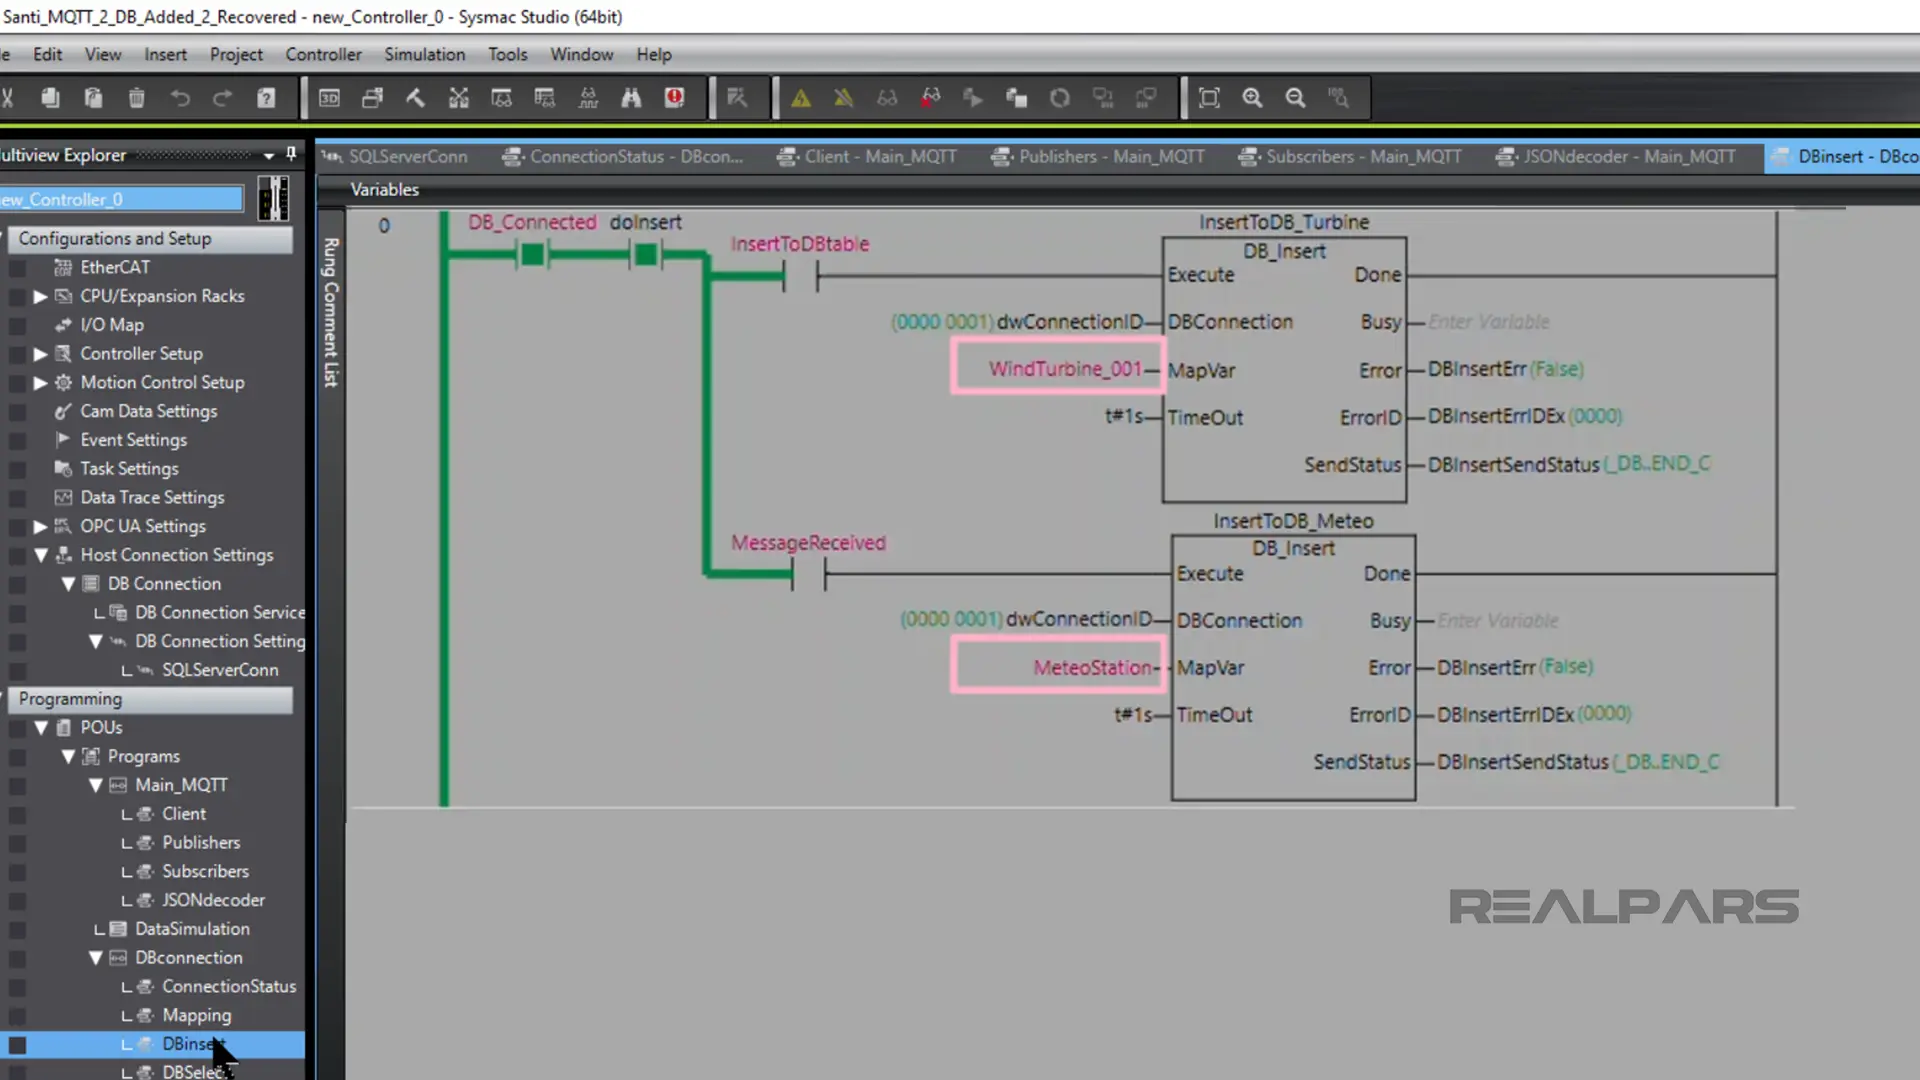Click the Fit to Screen zoom icon
1920x1080 pixels.
1209,98
